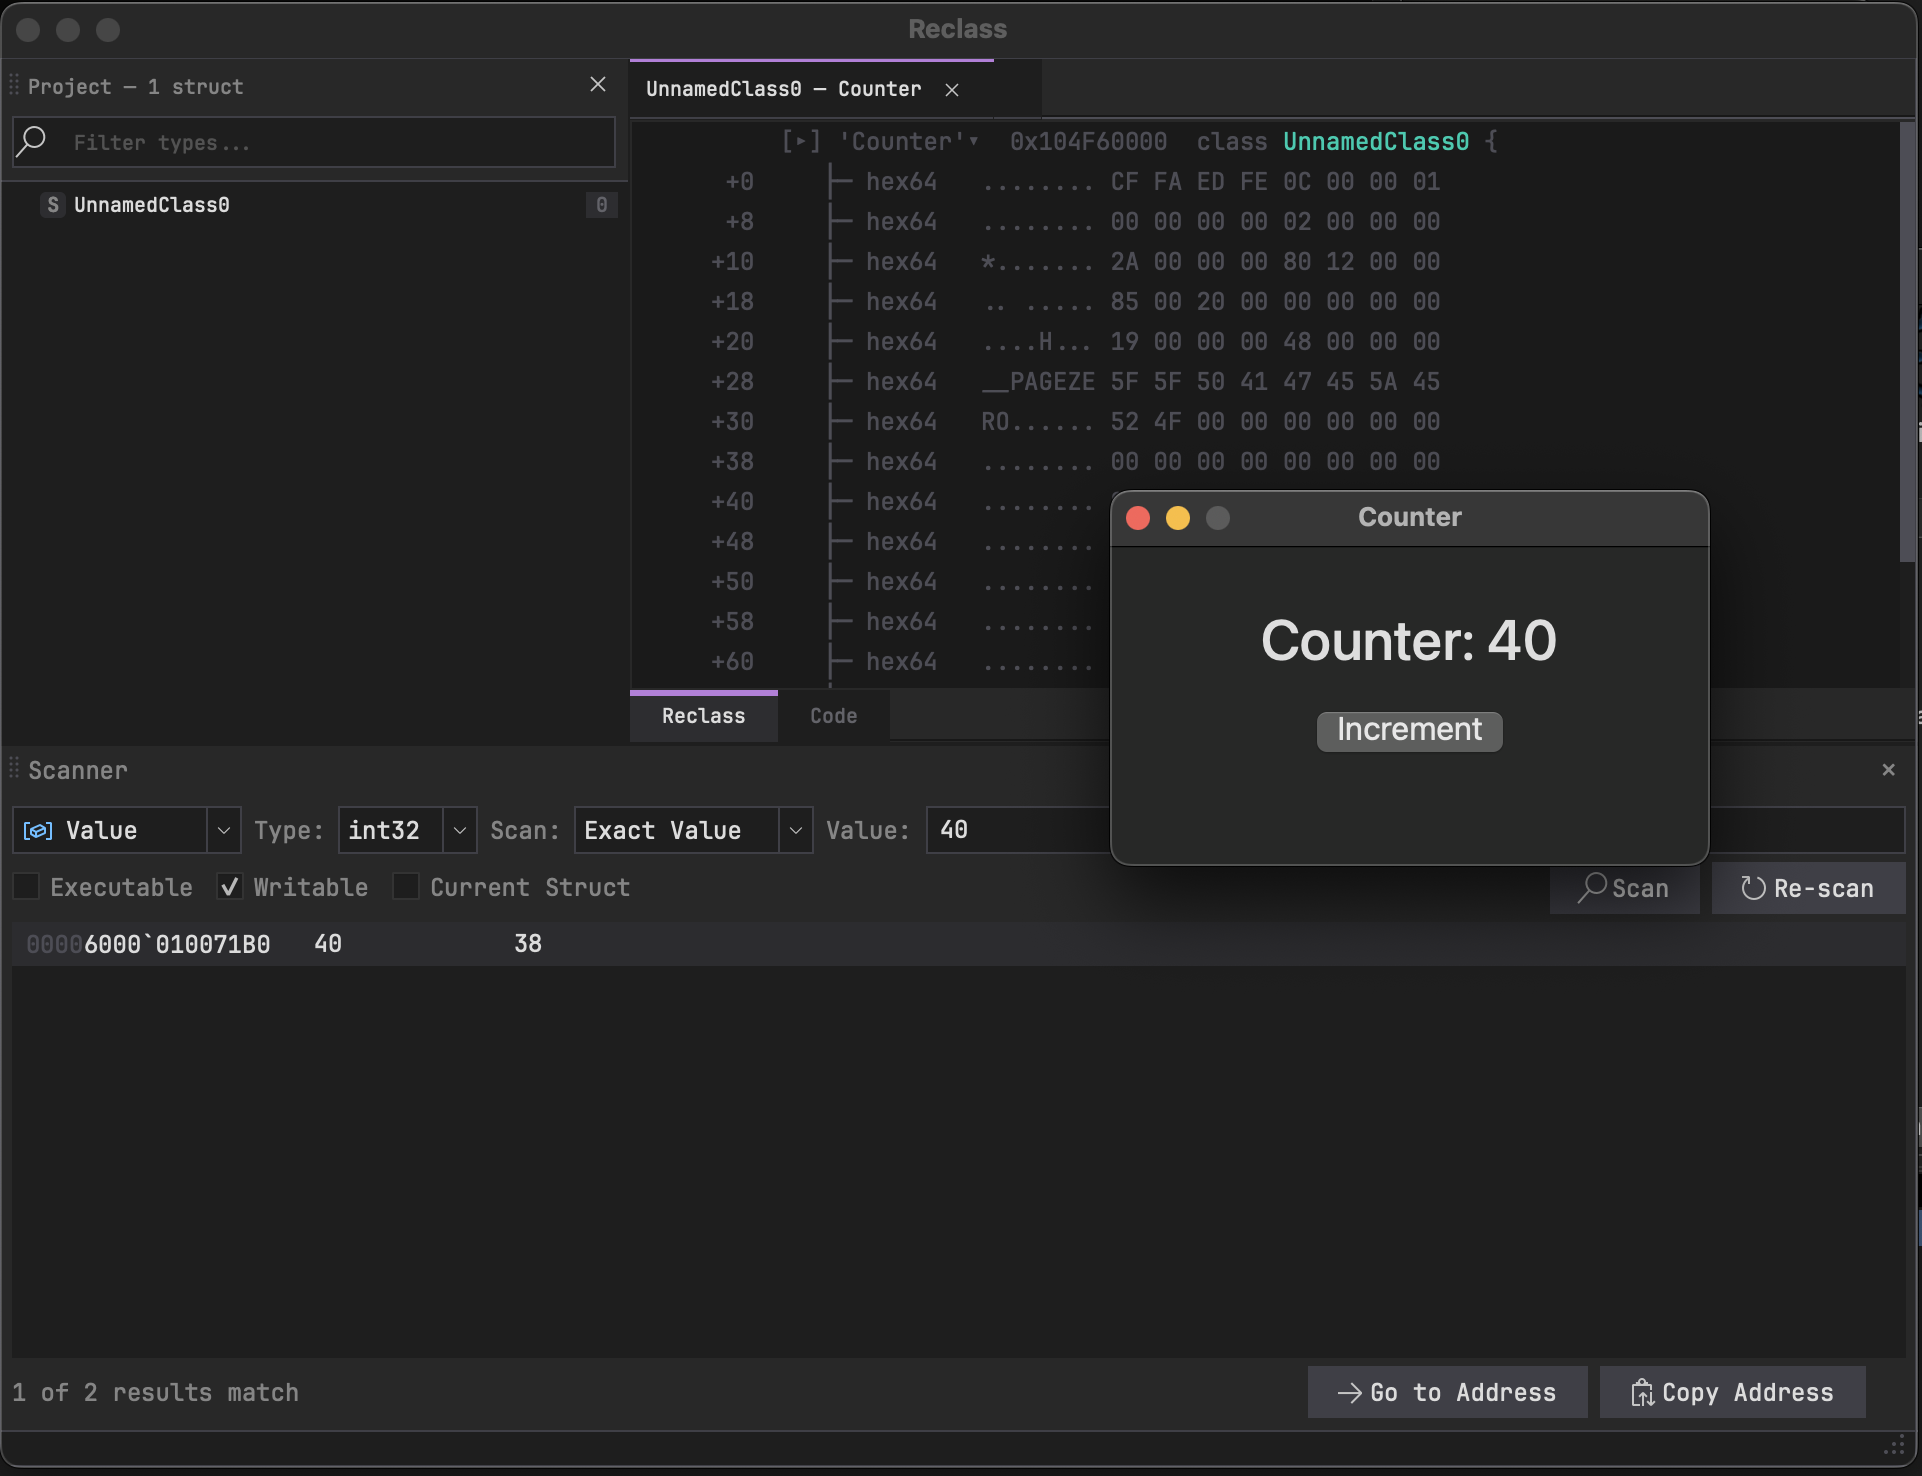Click the hex bytes at offset +28

(x=1275, y=382)
